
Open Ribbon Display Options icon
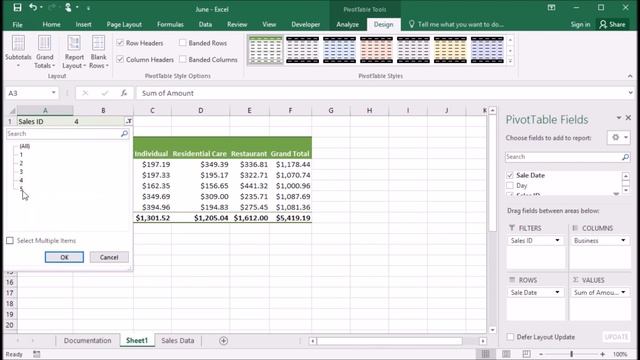point(551,7)
